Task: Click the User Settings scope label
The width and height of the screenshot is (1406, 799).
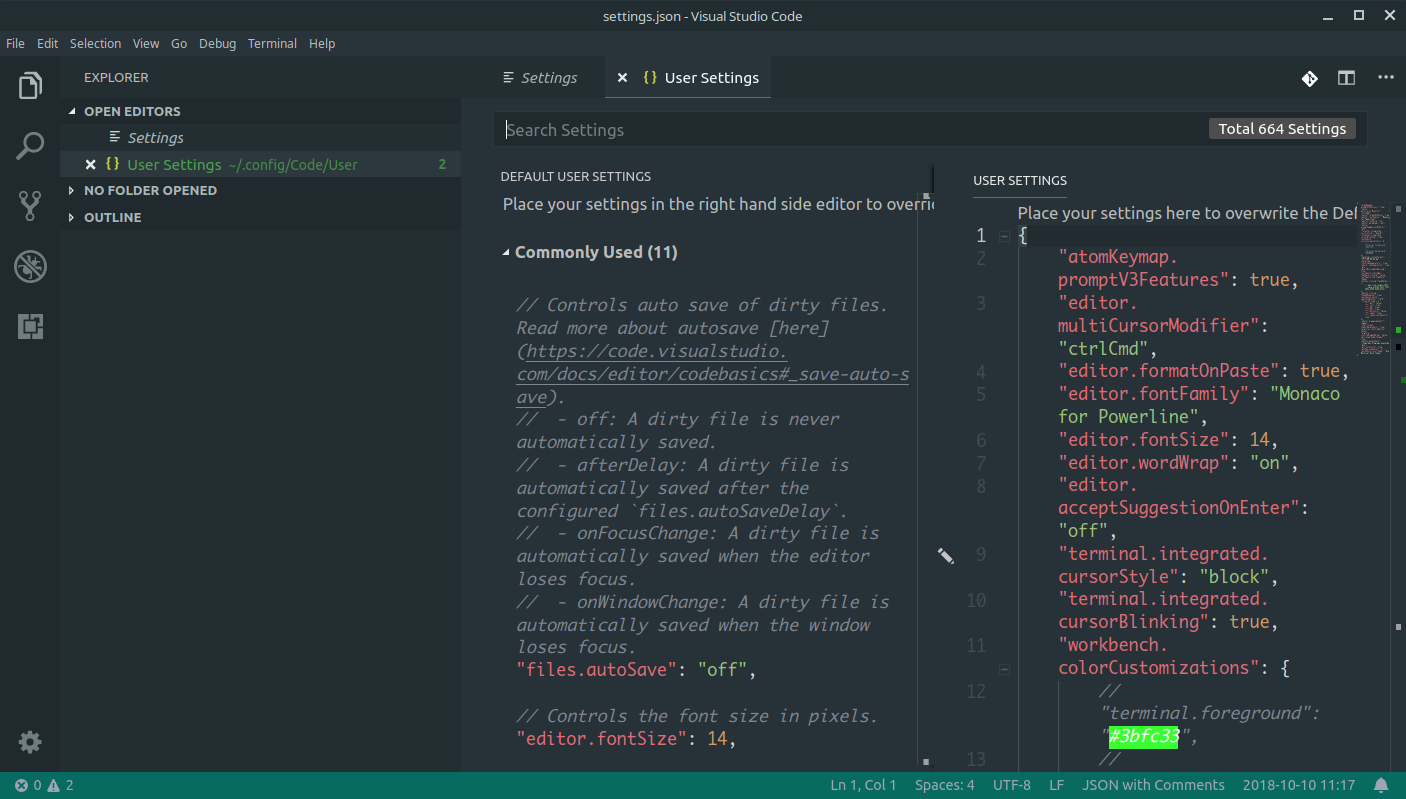Action: pos(1019,181)
